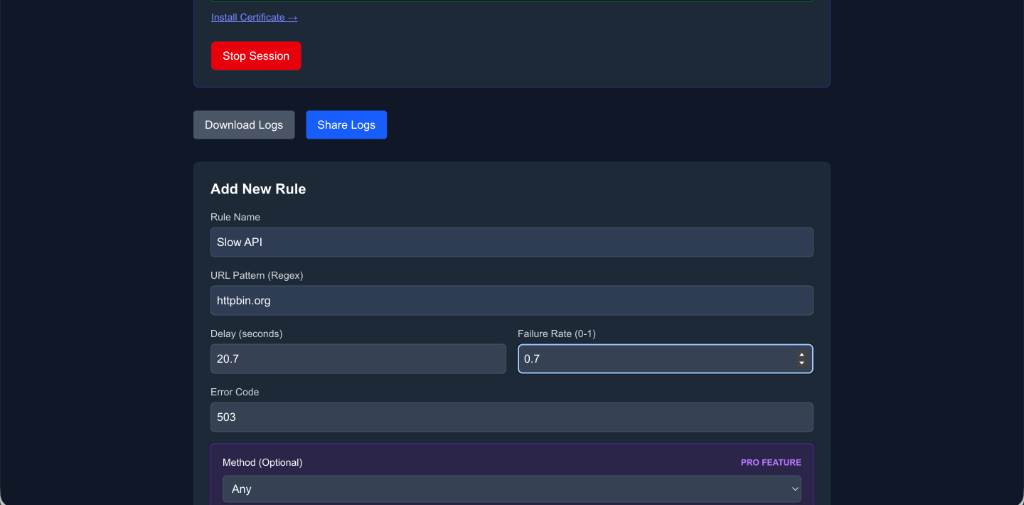
Task: Click the Rule Name label
Action: pos(235,217)
